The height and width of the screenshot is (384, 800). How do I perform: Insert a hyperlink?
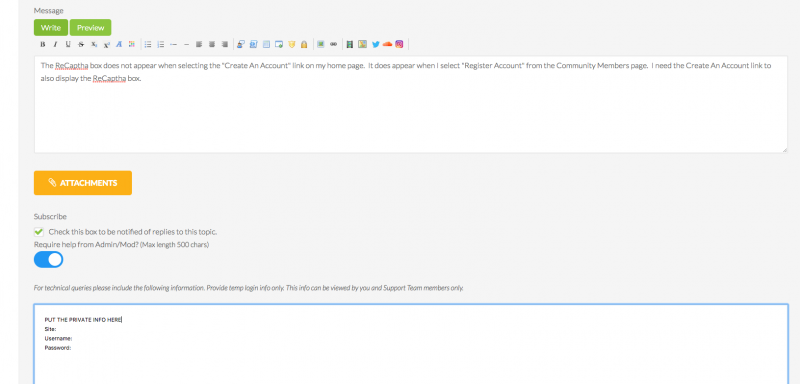333,44
